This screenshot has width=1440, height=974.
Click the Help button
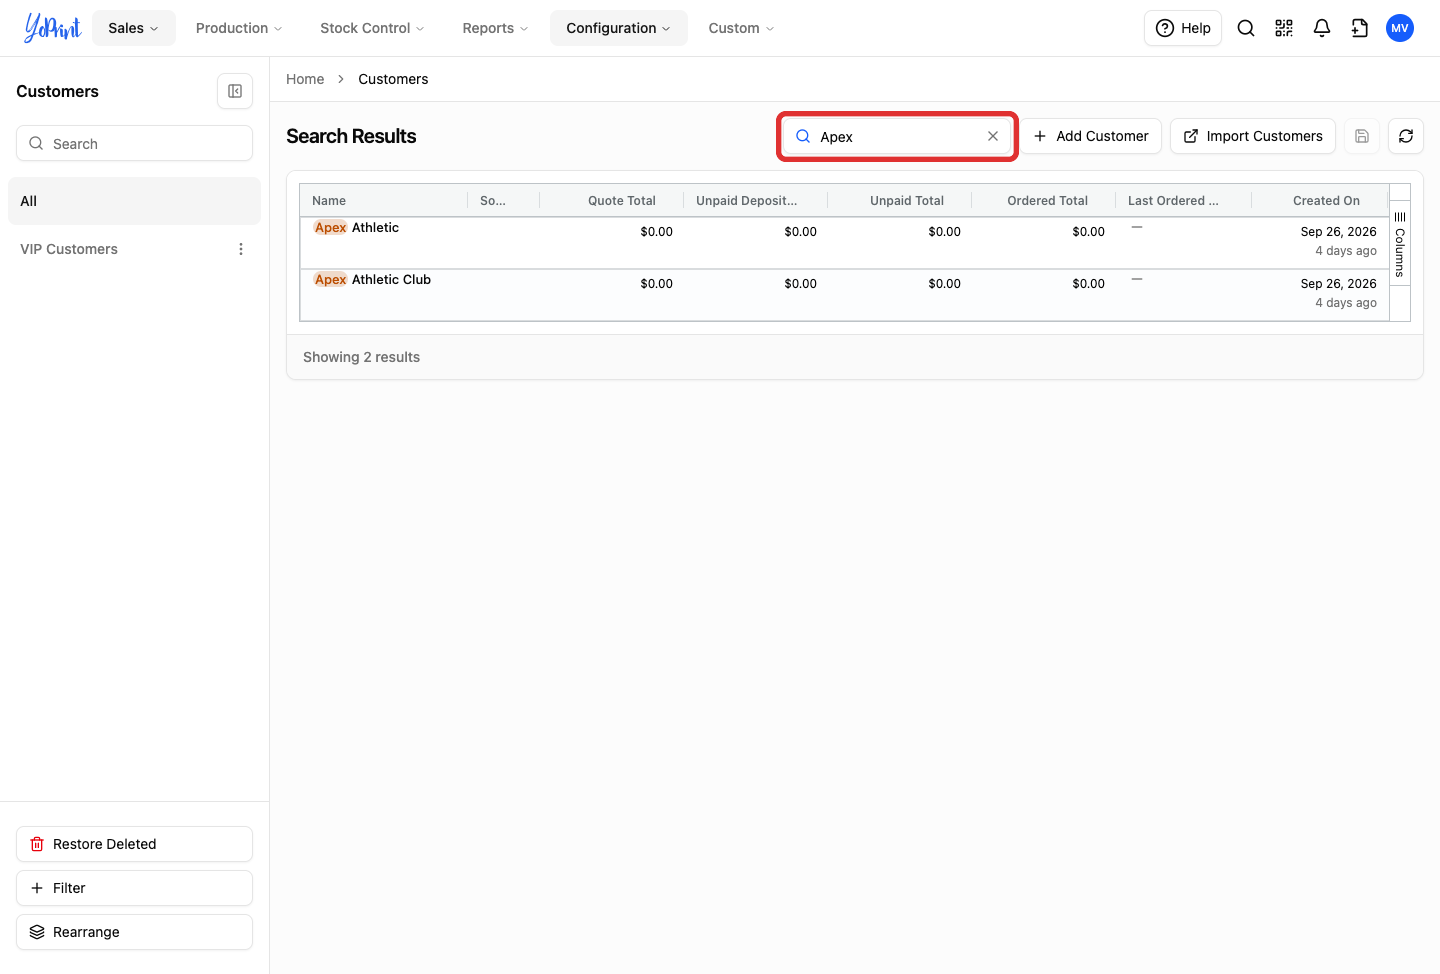[1183, 28]
